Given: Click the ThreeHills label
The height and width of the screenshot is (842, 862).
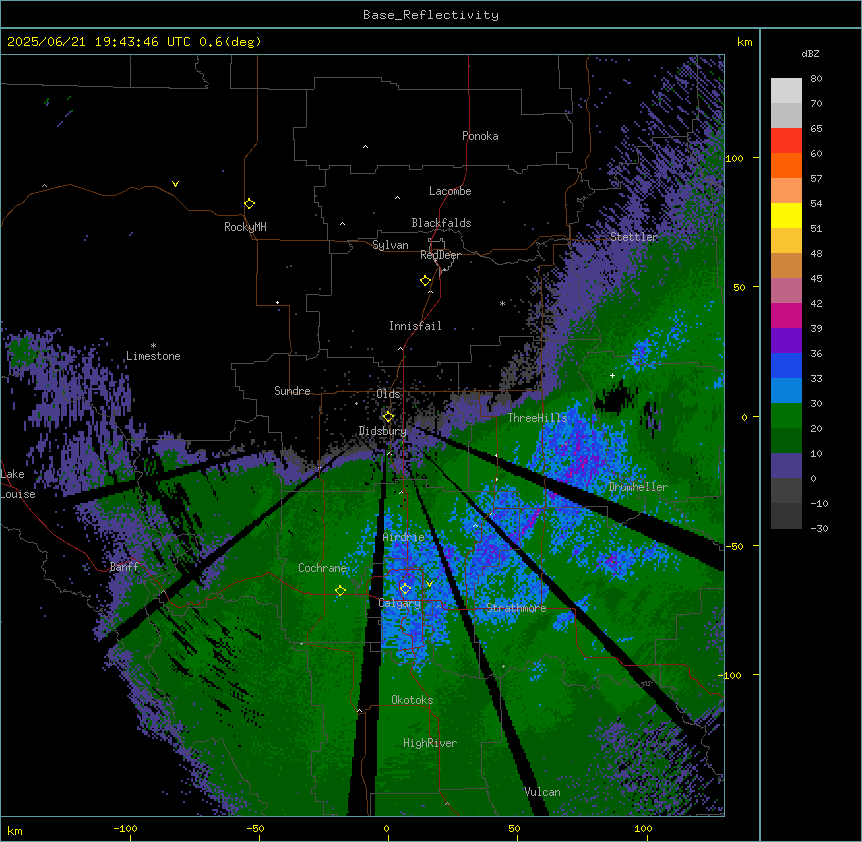Looking at the screenshot, I should tap(537, 418).
